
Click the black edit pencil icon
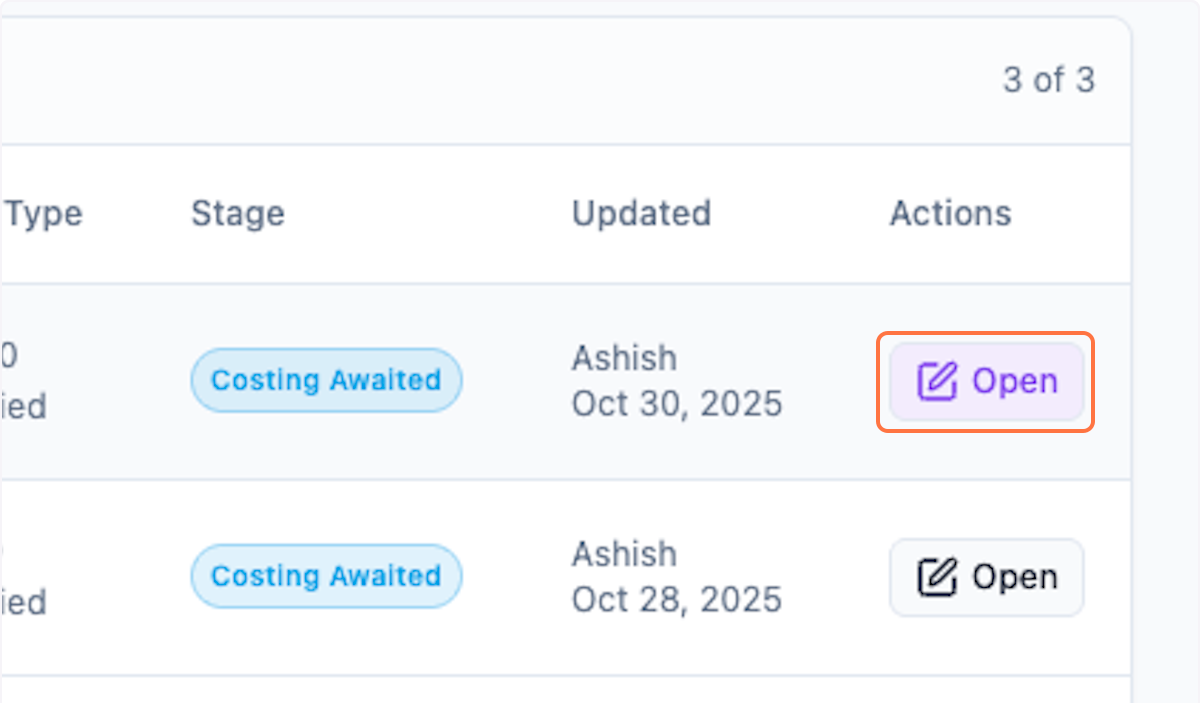937,578
